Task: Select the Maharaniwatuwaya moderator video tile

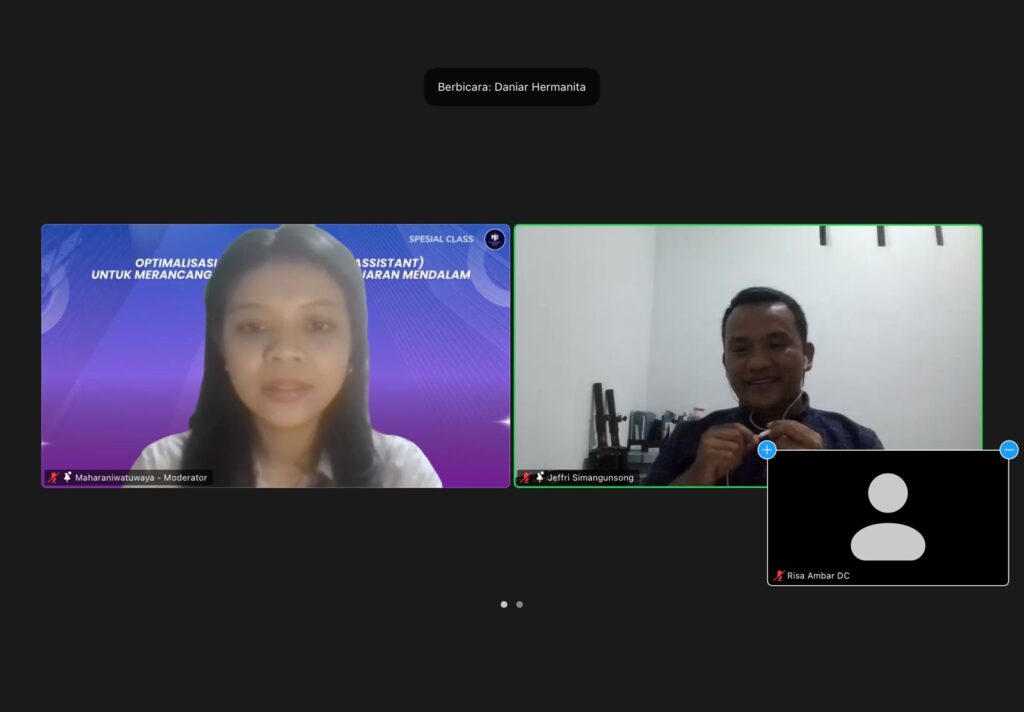Action: coord(275,355)
